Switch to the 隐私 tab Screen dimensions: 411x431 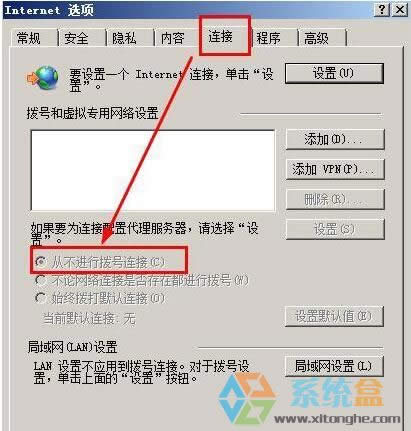124,38
